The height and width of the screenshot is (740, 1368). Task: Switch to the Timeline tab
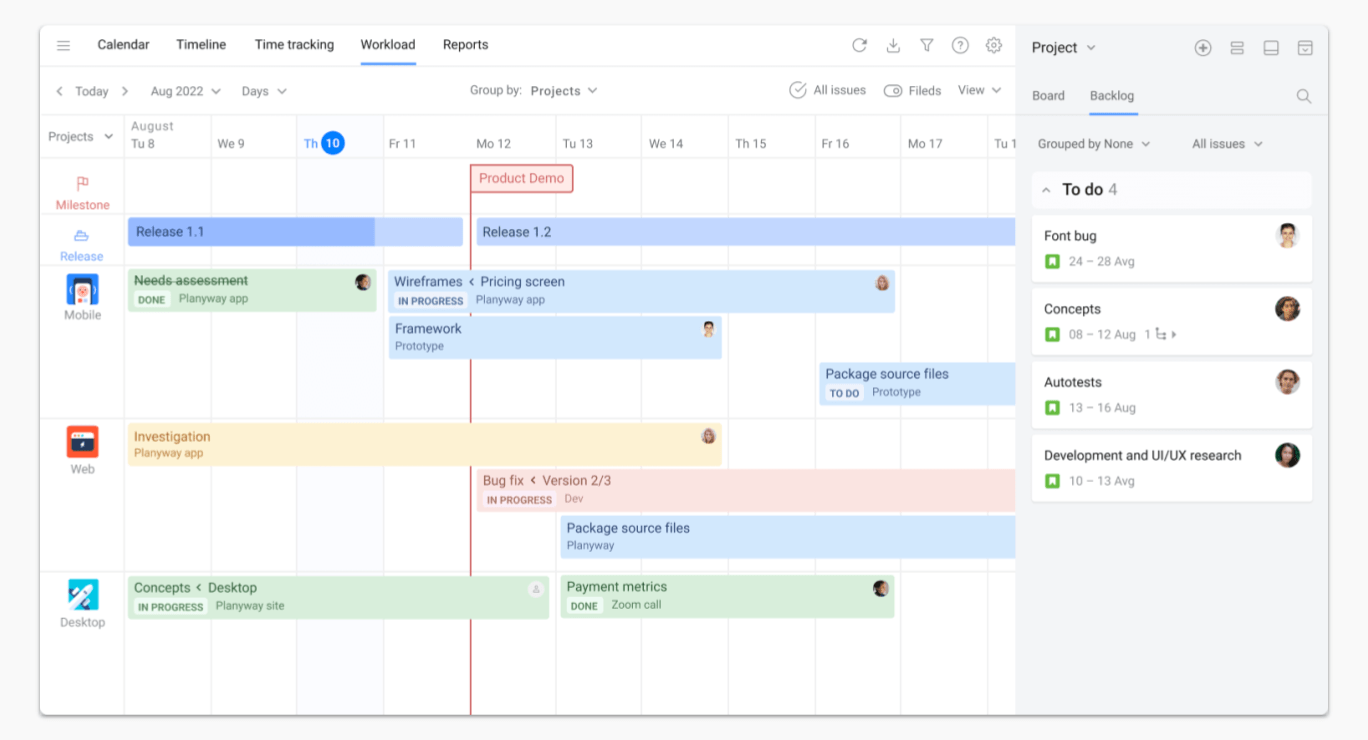tap(201, 45)
